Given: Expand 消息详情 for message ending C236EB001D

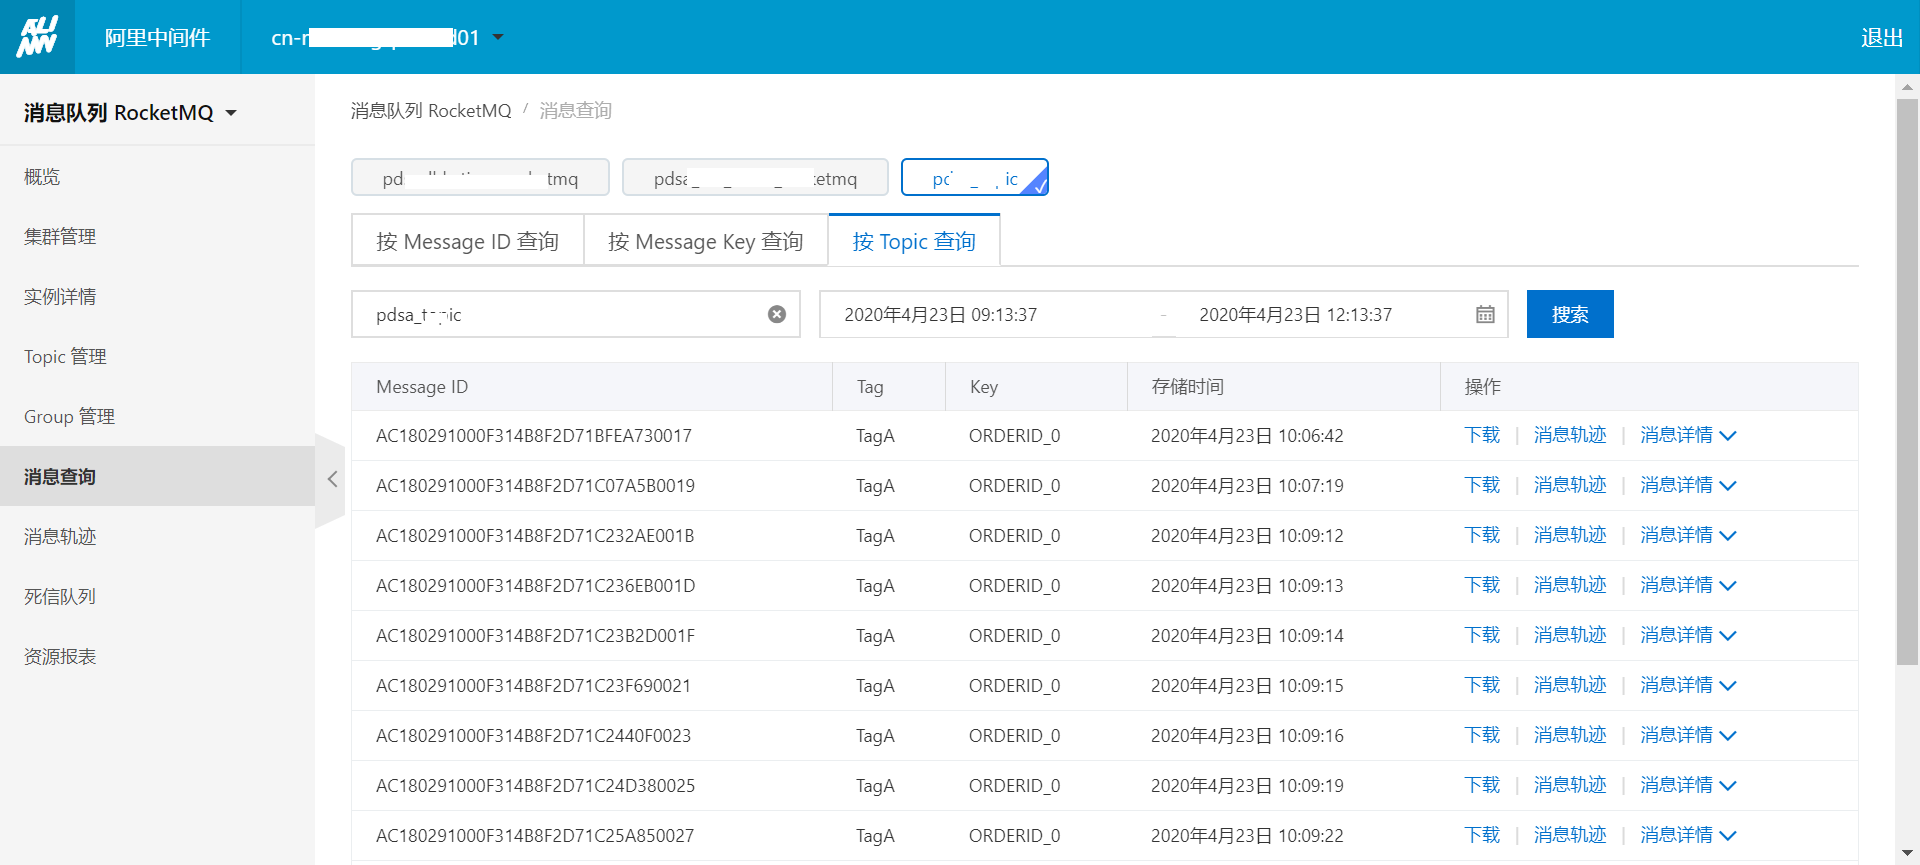Looking at the screenshot, I should click(1688, 586).
